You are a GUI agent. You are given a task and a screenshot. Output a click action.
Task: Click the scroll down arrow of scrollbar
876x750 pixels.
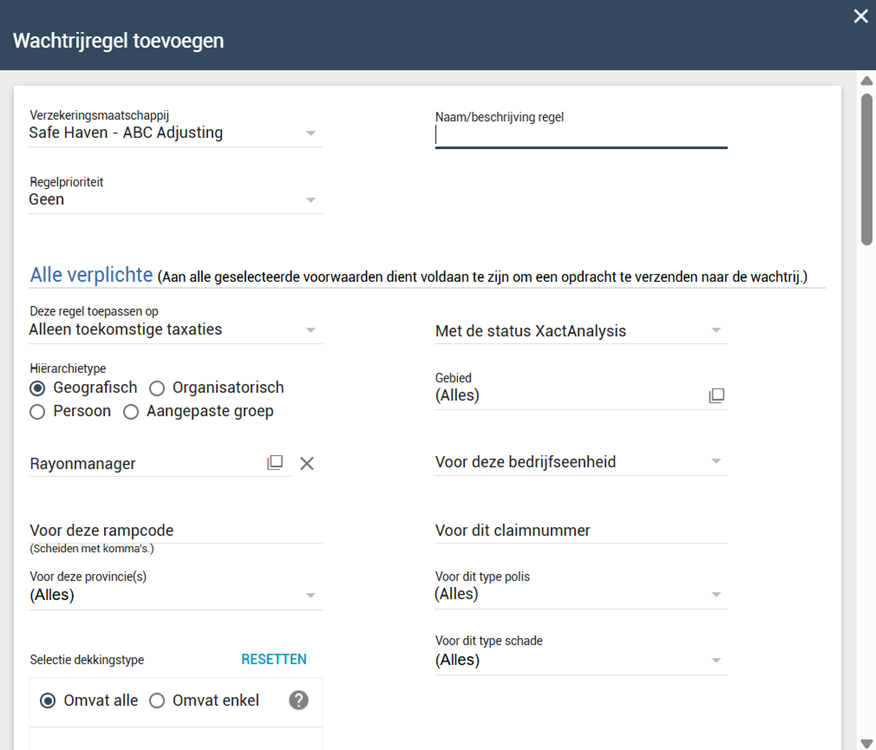[x=866, y=742]
